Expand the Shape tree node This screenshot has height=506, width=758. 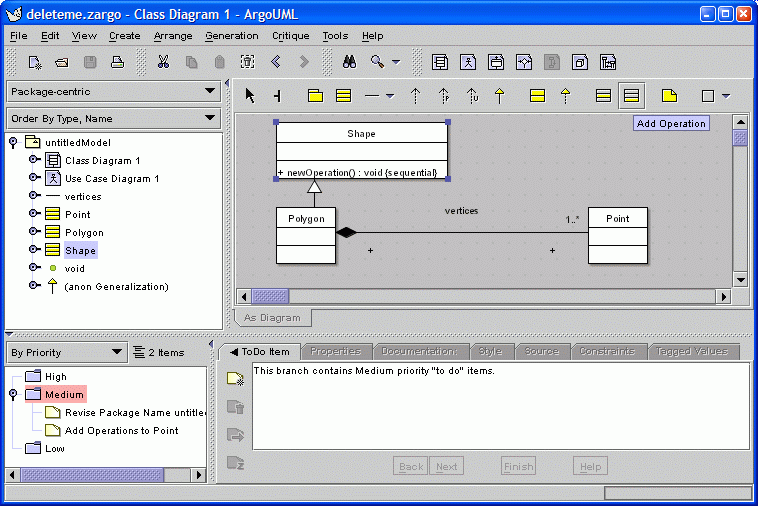click(x=34, y=249)
